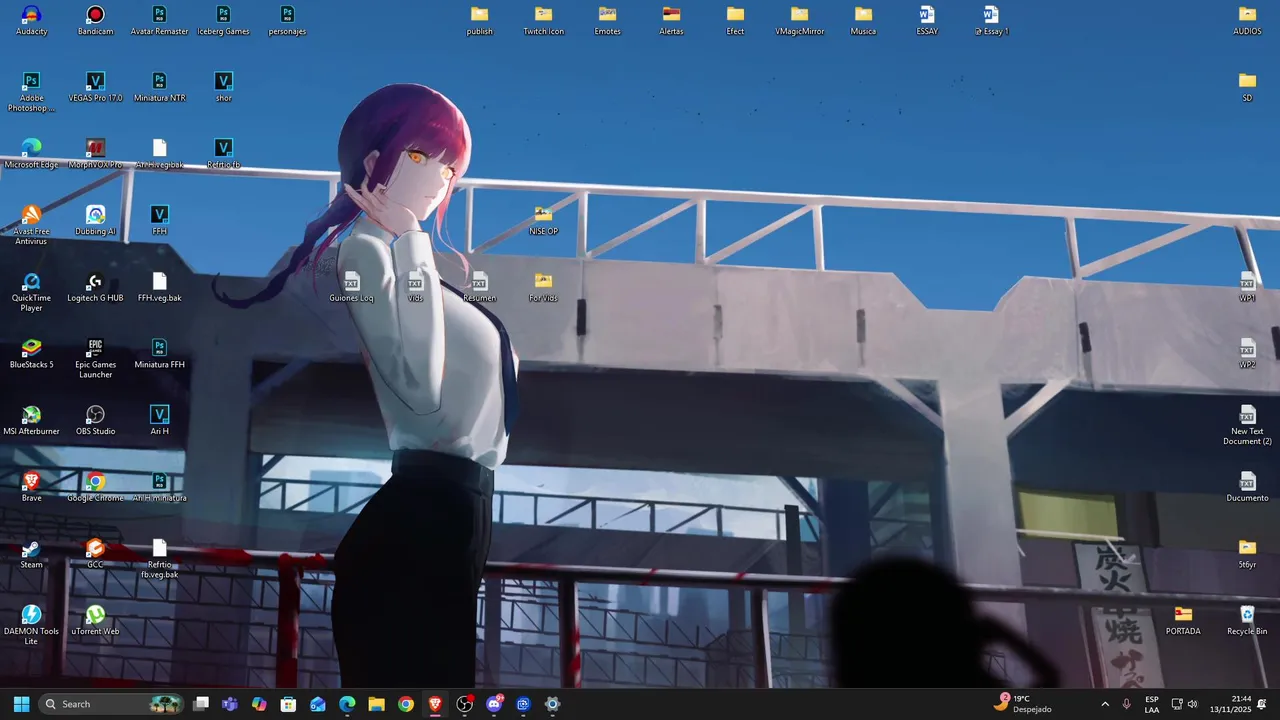Open the Efect folder
Viewport: 1280px width, 720px height.
click(735, 20)
